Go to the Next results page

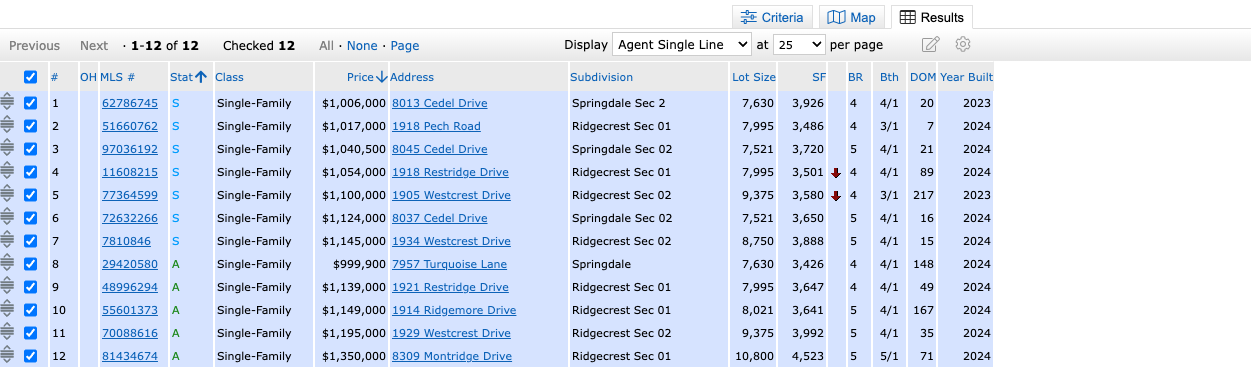pyautogui.click(x=94, y=46)
